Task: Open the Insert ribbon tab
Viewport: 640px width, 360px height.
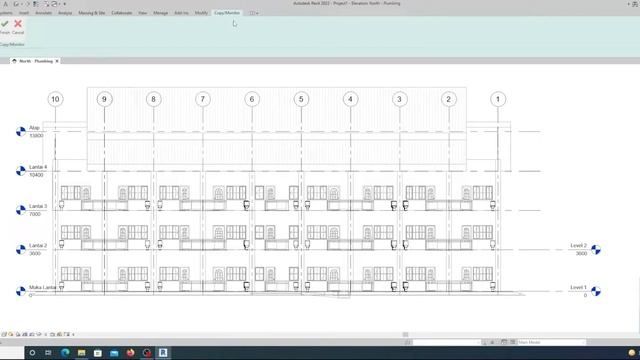Action: (x=24, y=13)
